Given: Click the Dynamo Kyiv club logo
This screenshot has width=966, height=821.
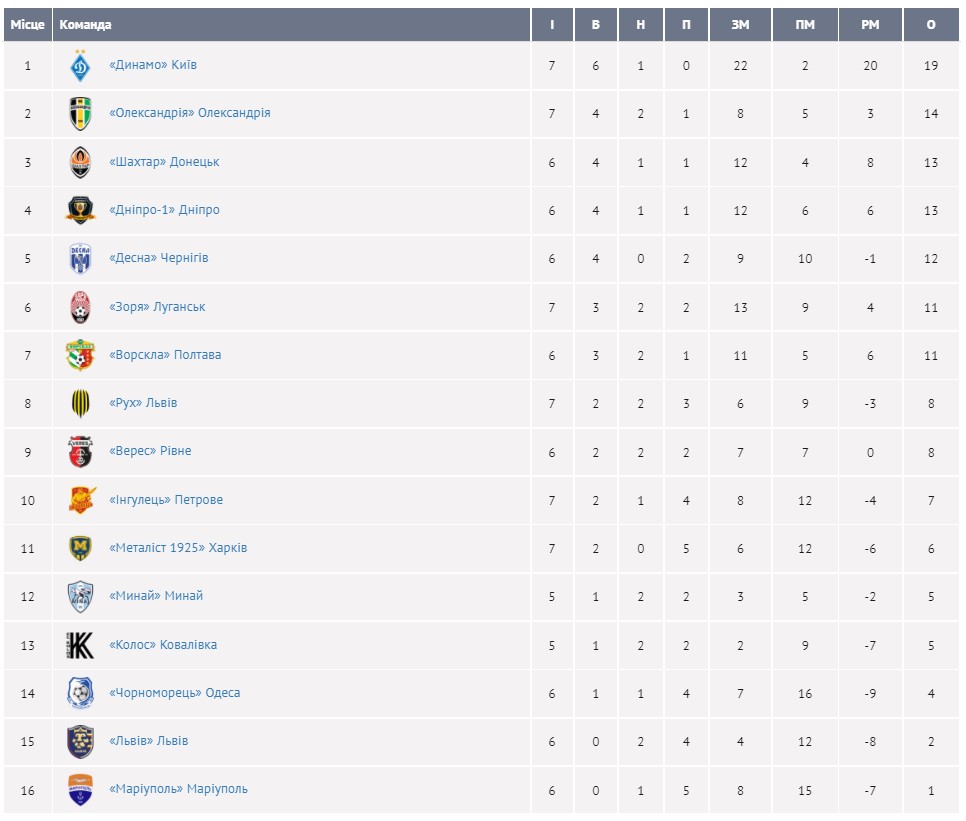Looking at the screenshot, I should [x=80, y=66].
